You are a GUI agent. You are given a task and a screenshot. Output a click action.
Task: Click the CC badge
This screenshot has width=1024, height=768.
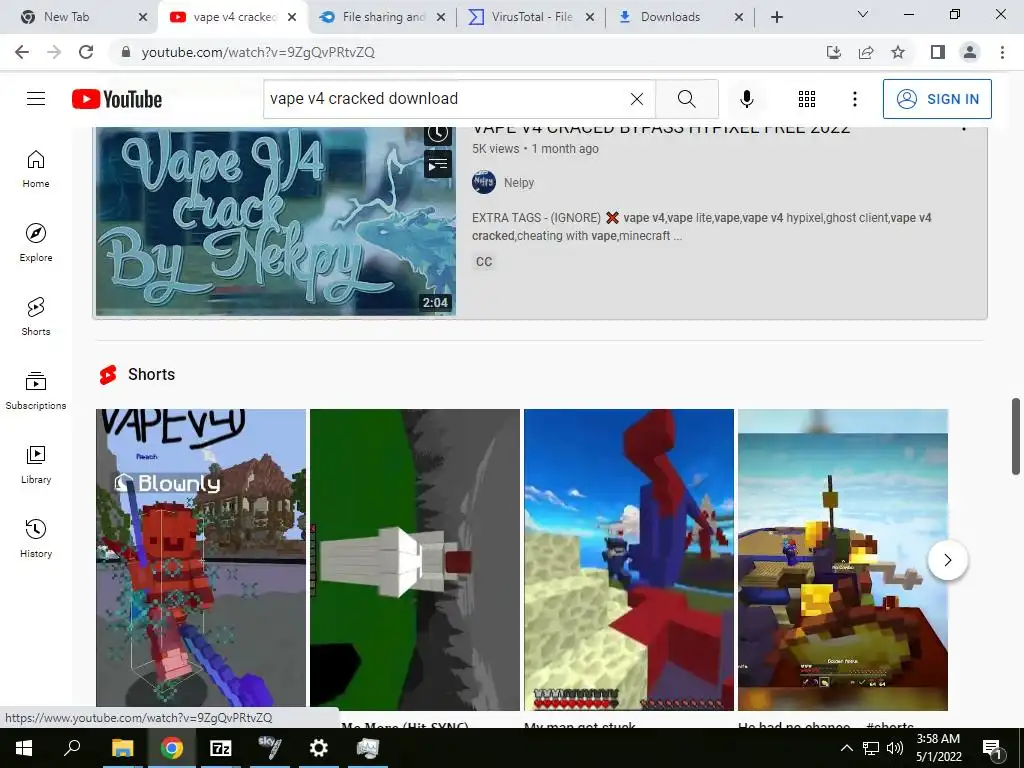pos(484,262)
